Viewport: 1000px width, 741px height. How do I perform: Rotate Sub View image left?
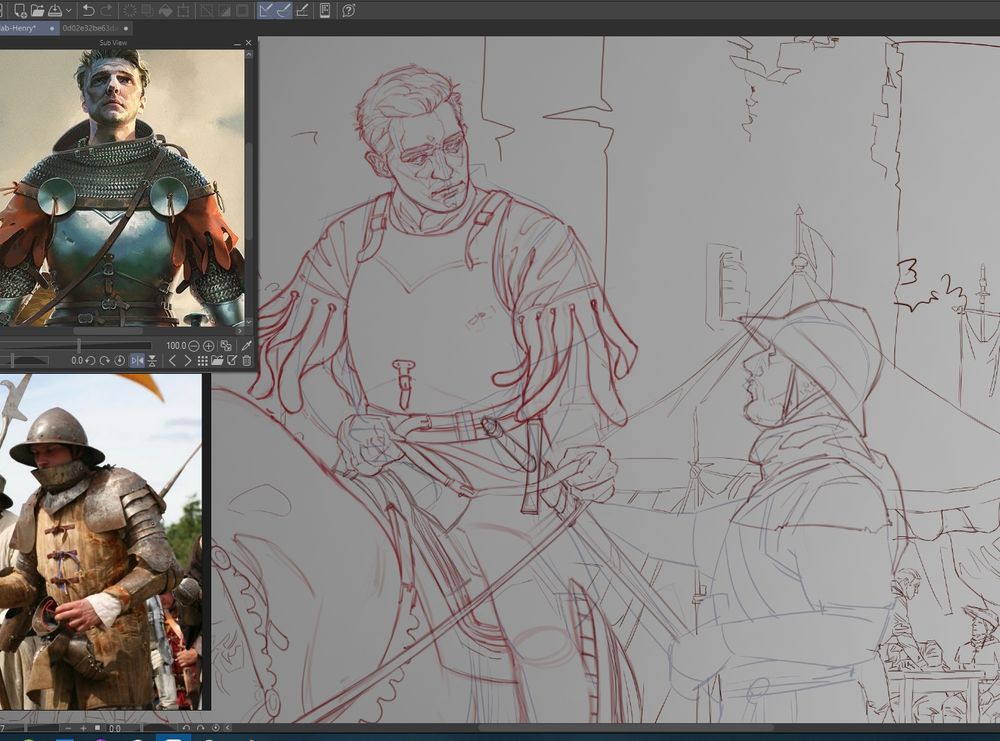coord(90,361)
